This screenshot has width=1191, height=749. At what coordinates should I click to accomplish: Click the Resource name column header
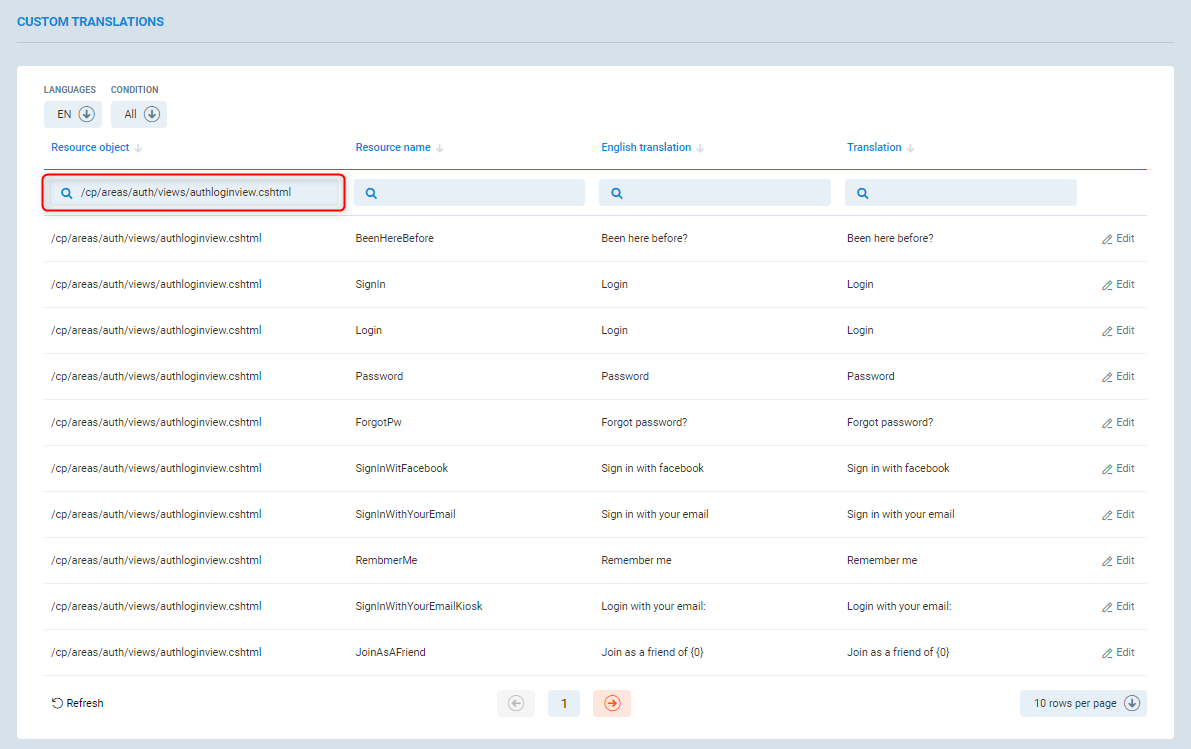(x=392, y=147)
